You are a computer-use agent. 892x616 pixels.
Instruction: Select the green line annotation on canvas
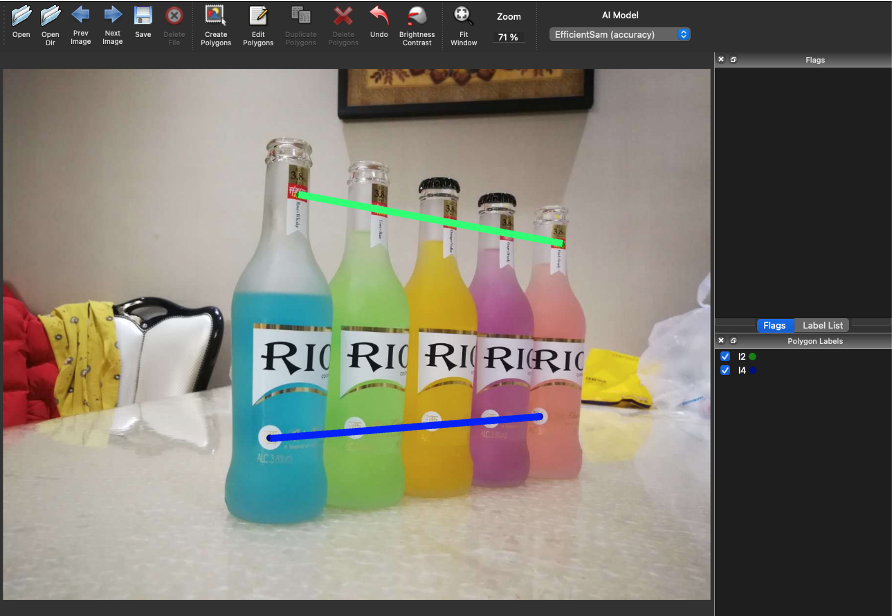[430, 218]
